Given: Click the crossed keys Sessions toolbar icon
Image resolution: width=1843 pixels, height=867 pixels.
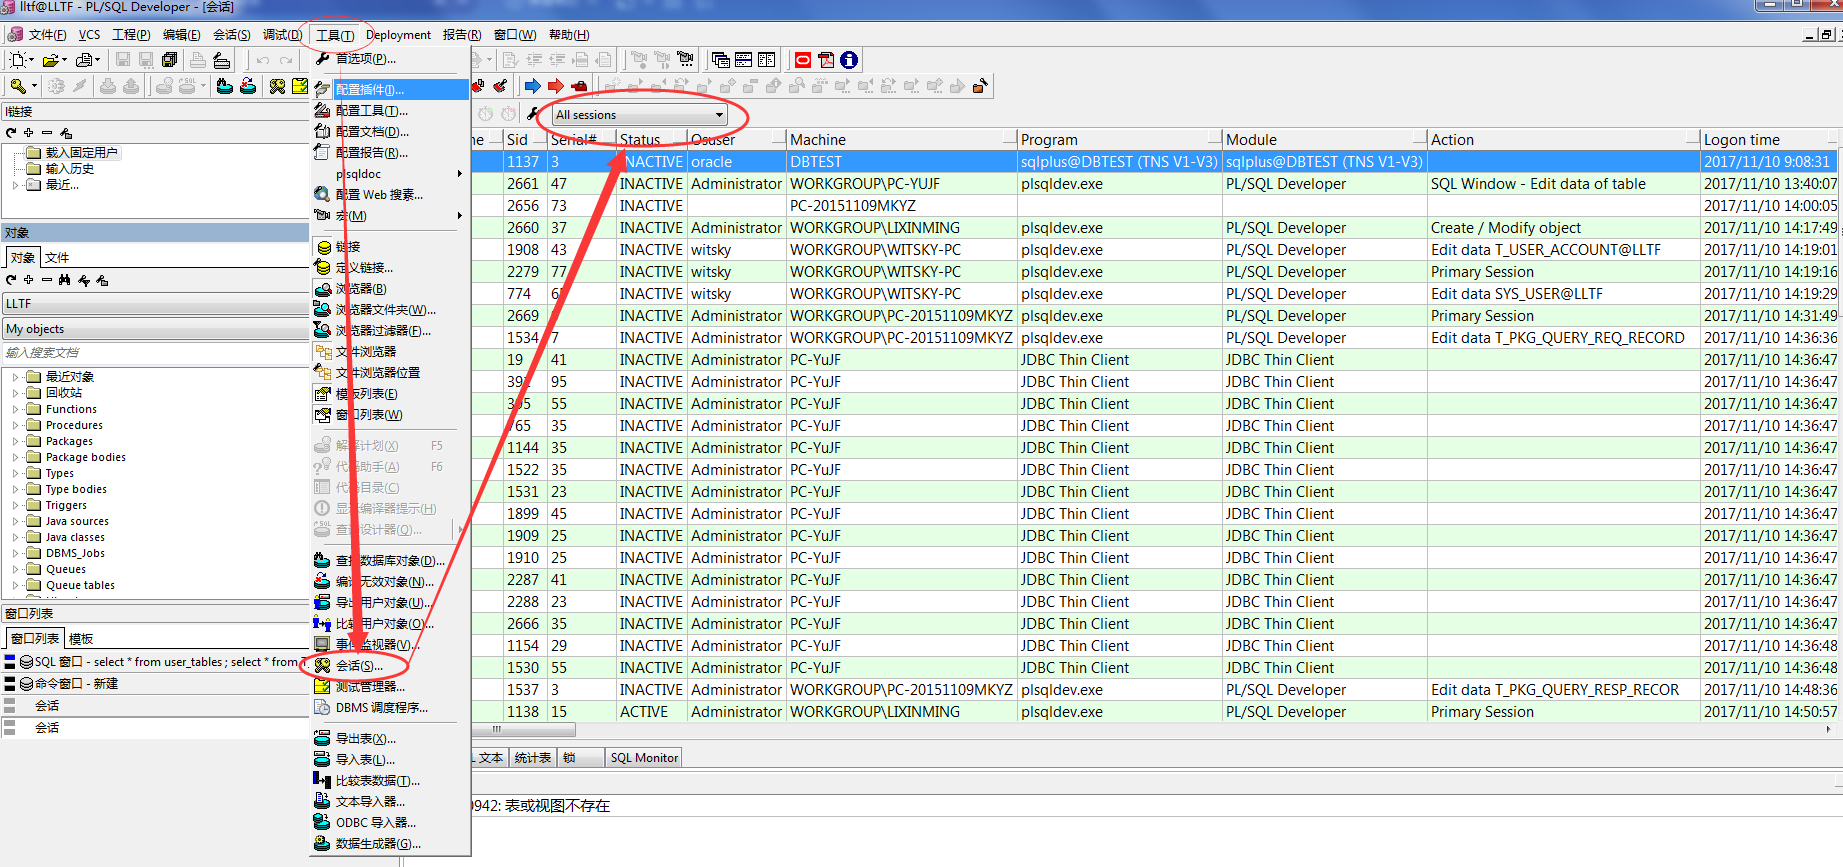Looking at the screenshot, I should pyautogui.click(x=277, y=87).
